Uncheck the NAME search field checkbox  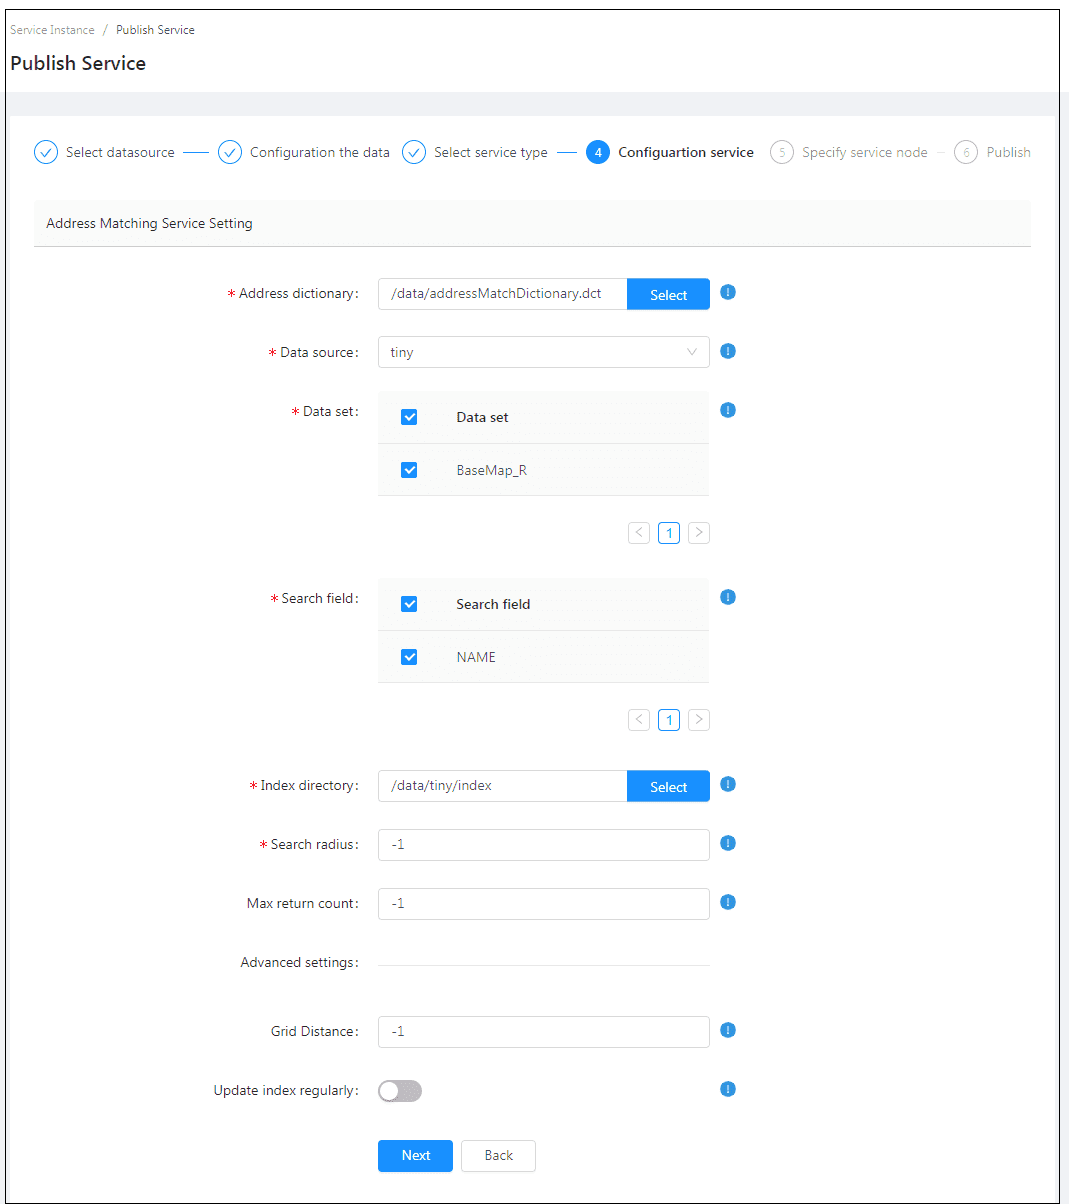(409, 657)
